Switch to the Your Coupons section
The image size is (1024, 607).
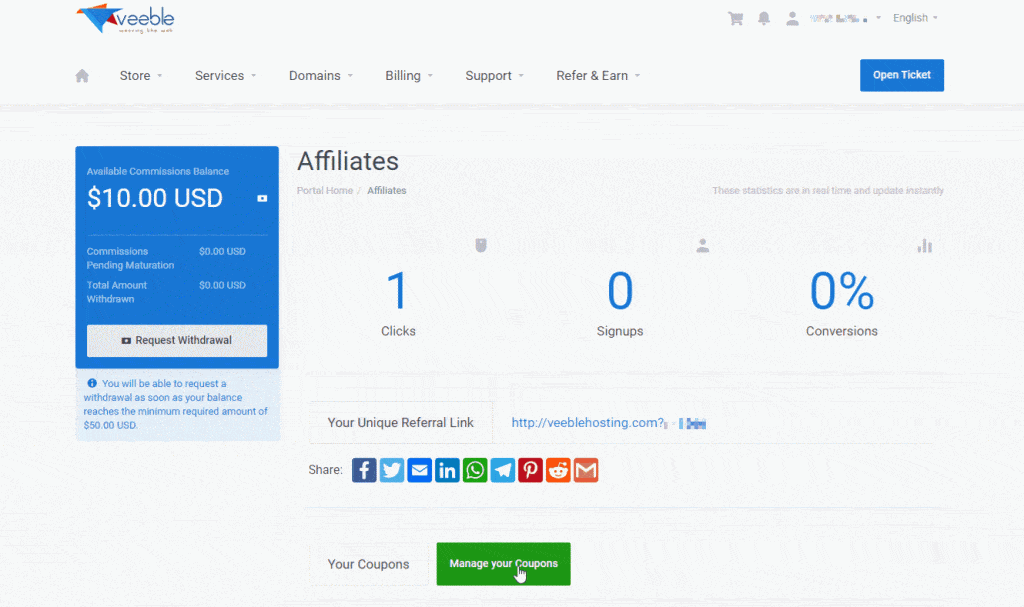tap(369, 564)
